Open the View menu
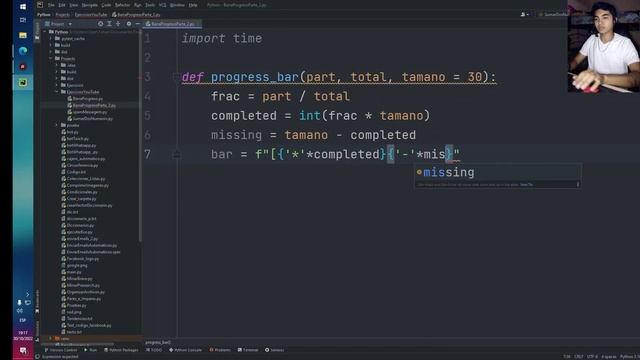 coord(73,5)
